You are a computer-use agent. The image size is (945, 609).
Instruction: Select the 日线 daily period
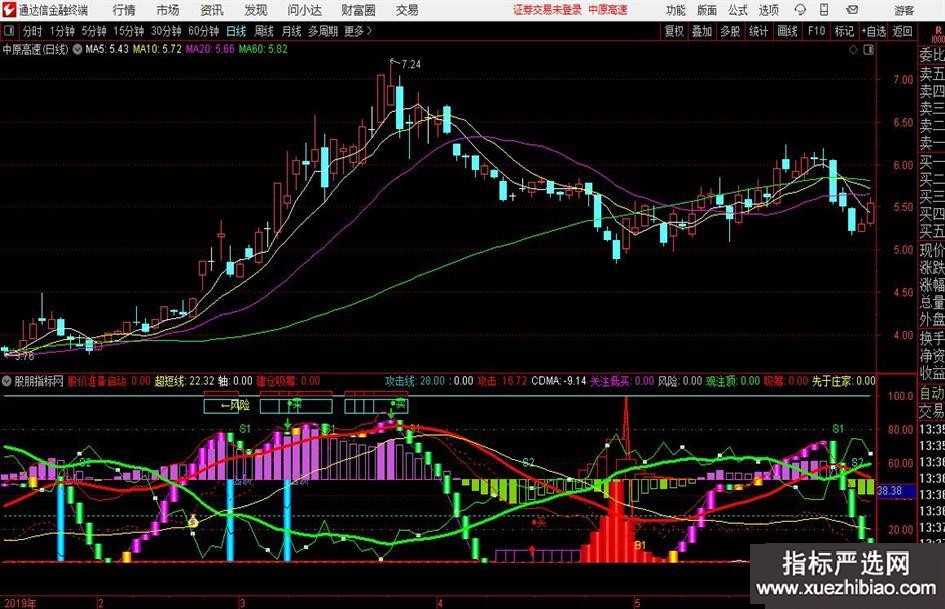pyautogui.click(x=236, y=31)
